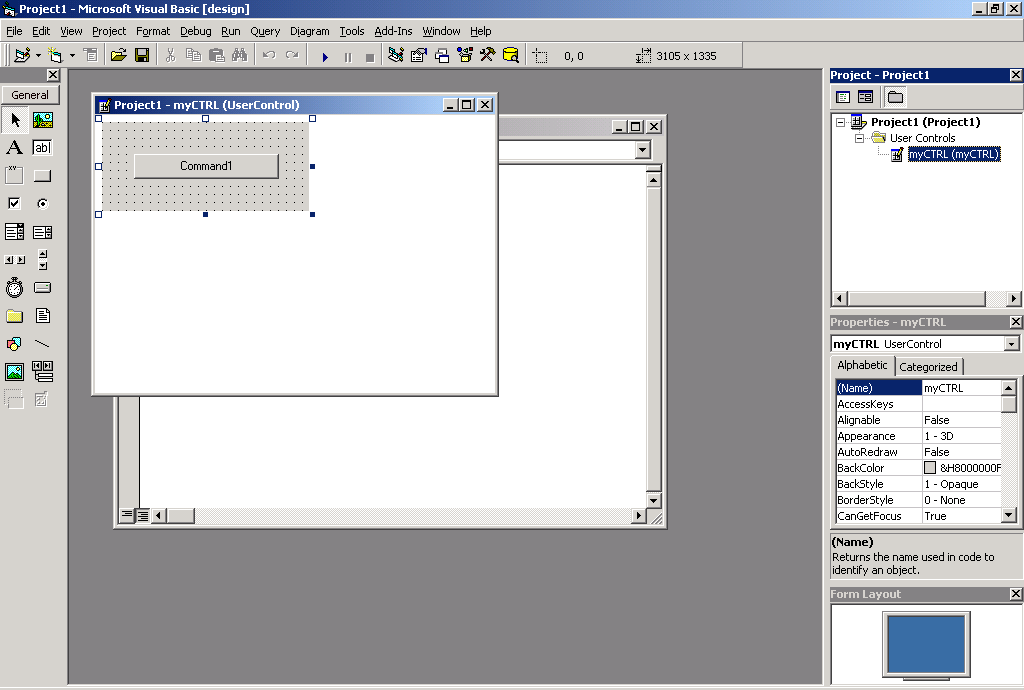The width and height of the screenshot is (1024, 690).
Task: Enable Full Module View in code window
Action: click(143, 515)
